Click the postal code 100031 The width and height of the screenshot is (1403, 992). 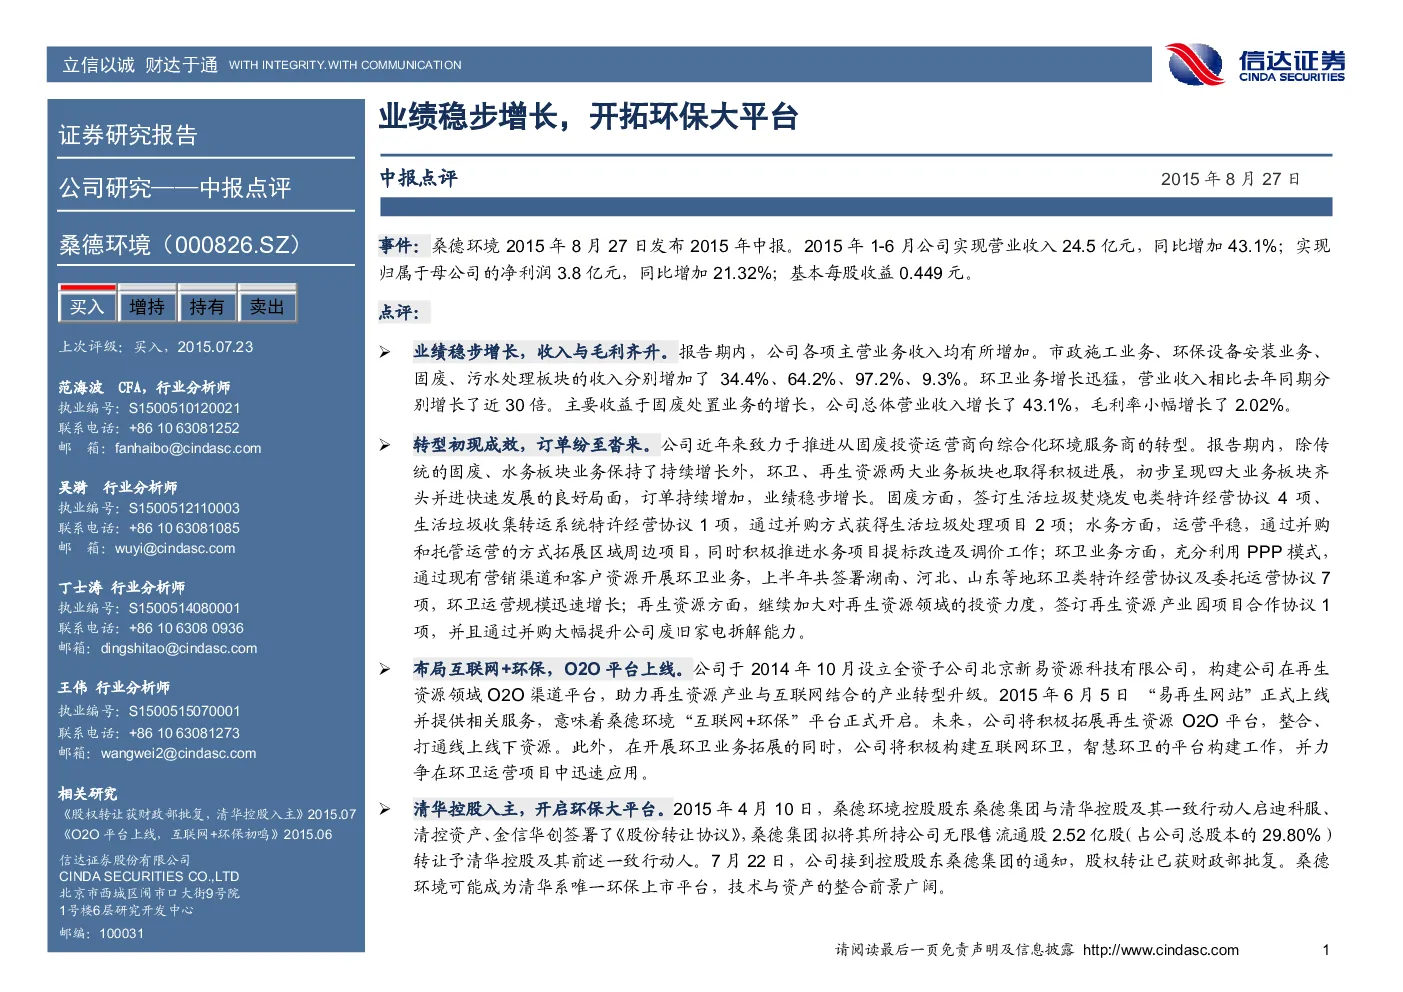point(121,933)
